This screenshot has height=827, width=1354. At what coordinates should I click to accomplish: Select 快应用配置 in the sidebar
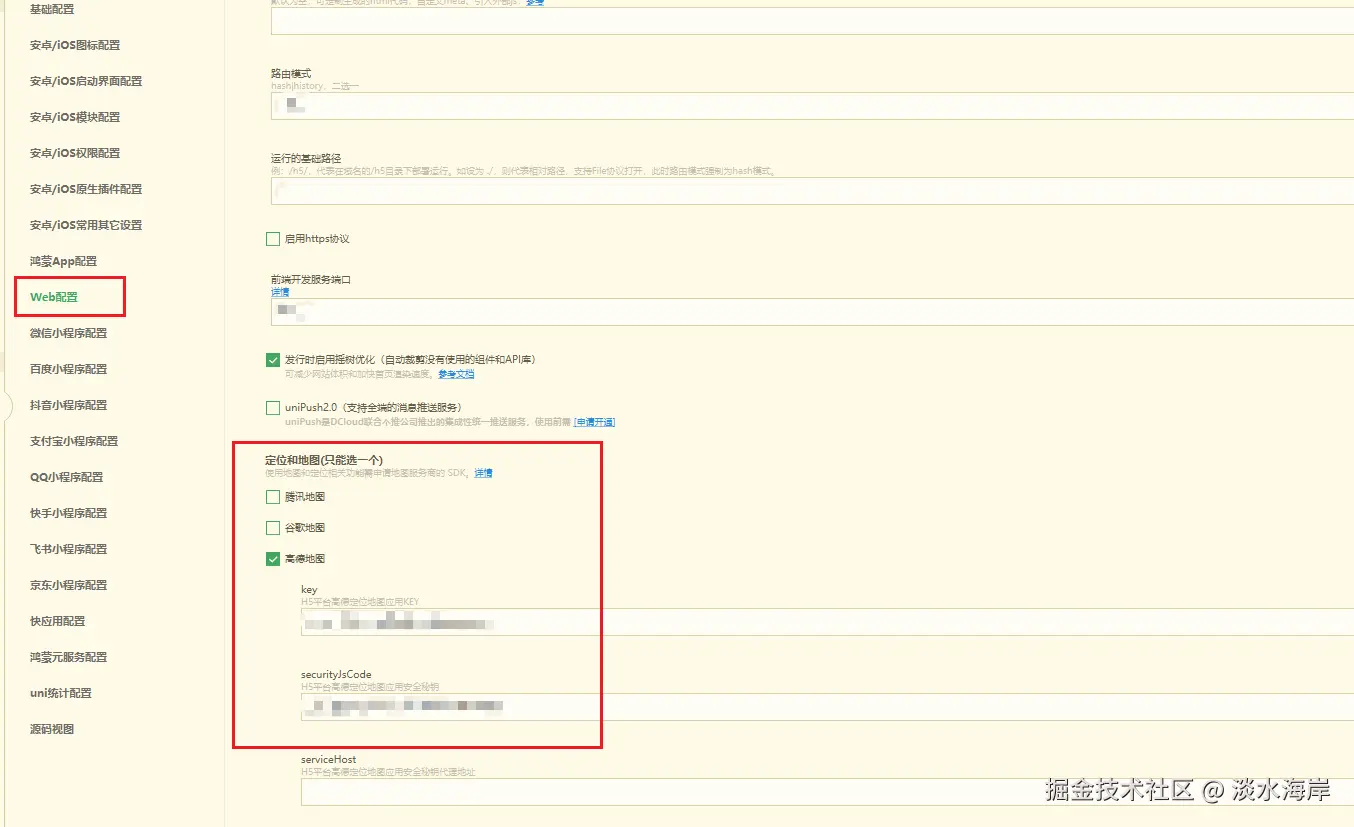click(x=58, y=621)
